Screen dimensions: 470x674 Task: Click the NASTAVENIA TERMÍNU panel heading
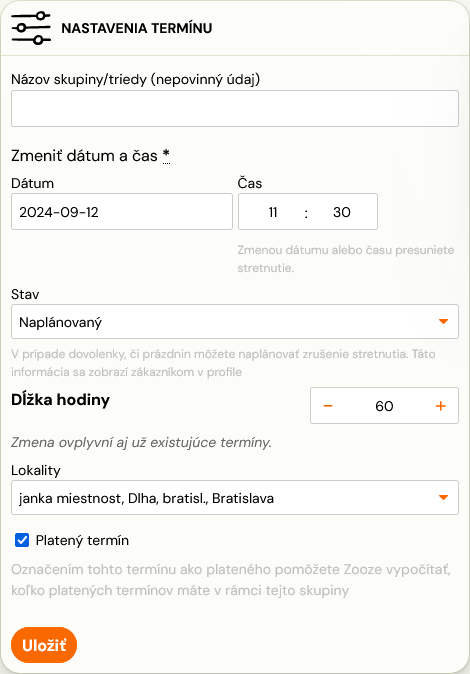tap(137, 28)
